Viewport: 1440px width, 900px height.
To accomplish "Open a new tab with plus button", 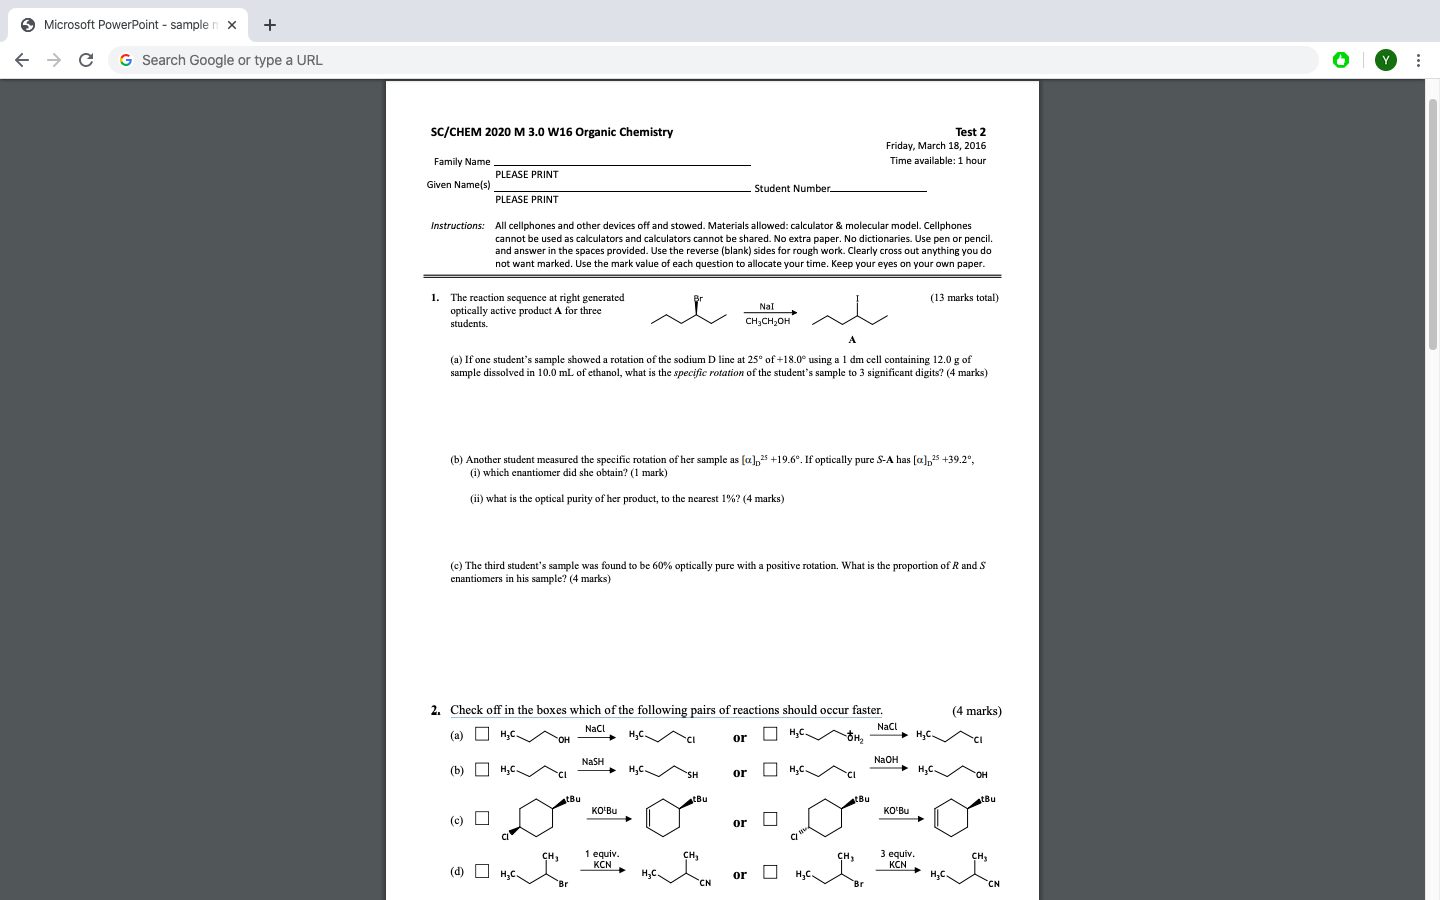I will point(269,25).
